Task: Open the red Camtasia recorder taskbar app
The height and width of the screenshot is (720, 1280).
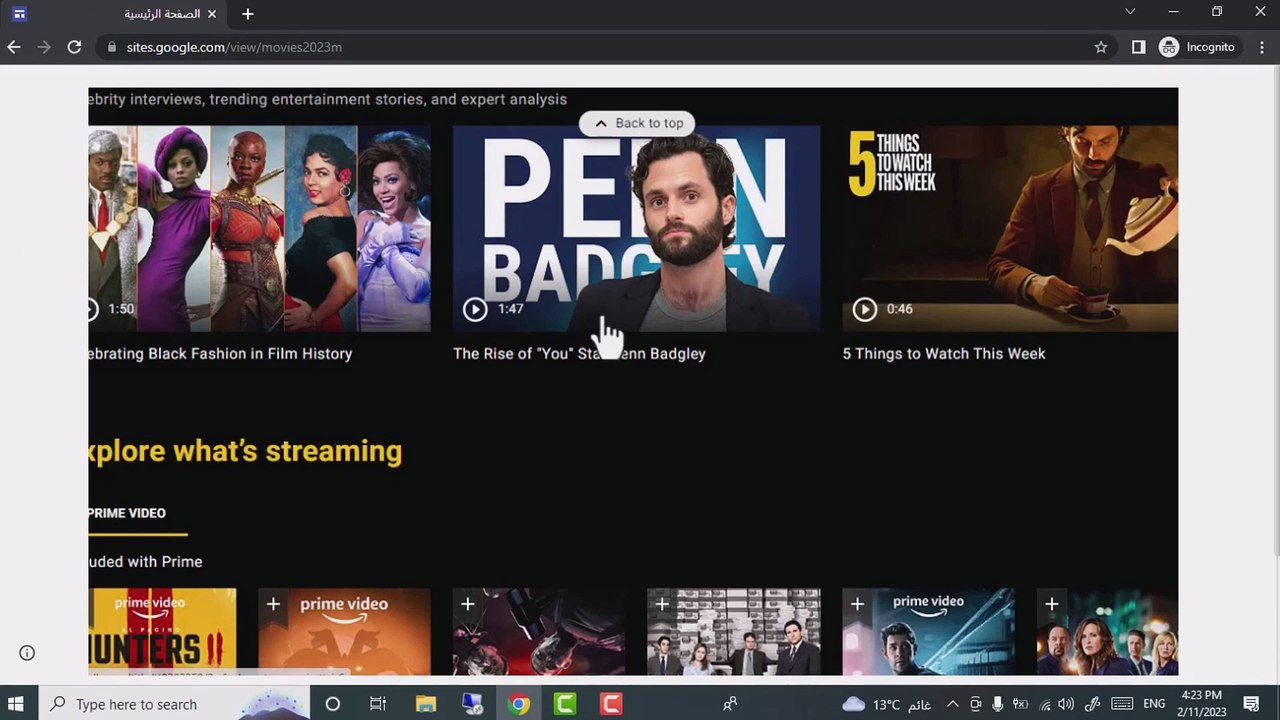Action: pos(611,704)
